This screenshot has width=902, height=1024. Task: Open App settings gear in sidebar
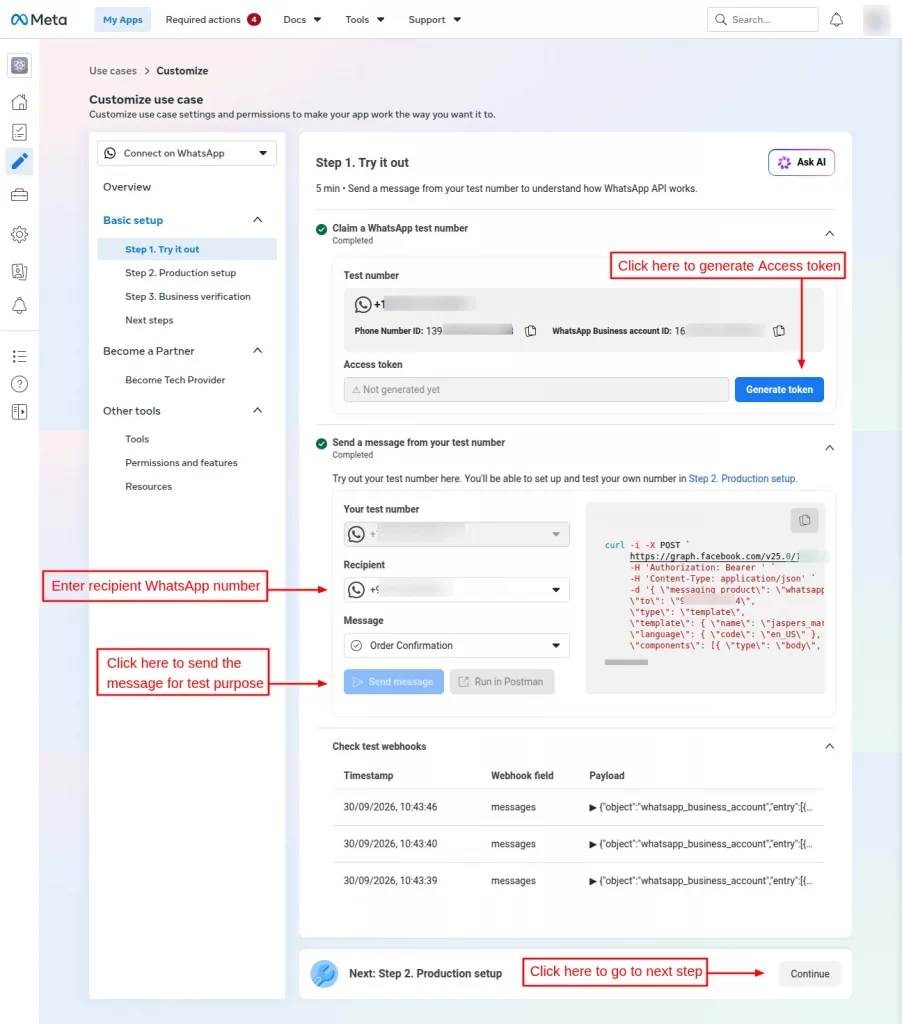pos(20,234)
